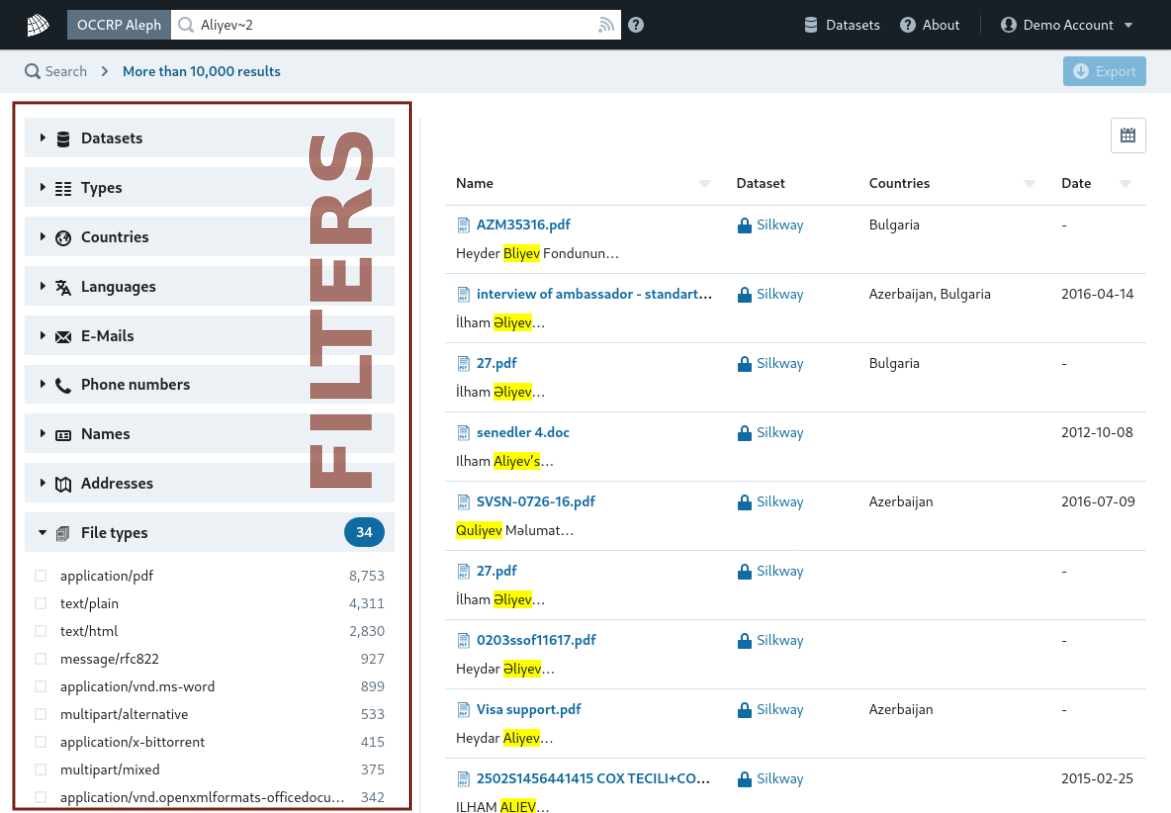
Task: Check the application/pdf file type filter
Action: tap(40, 576)
